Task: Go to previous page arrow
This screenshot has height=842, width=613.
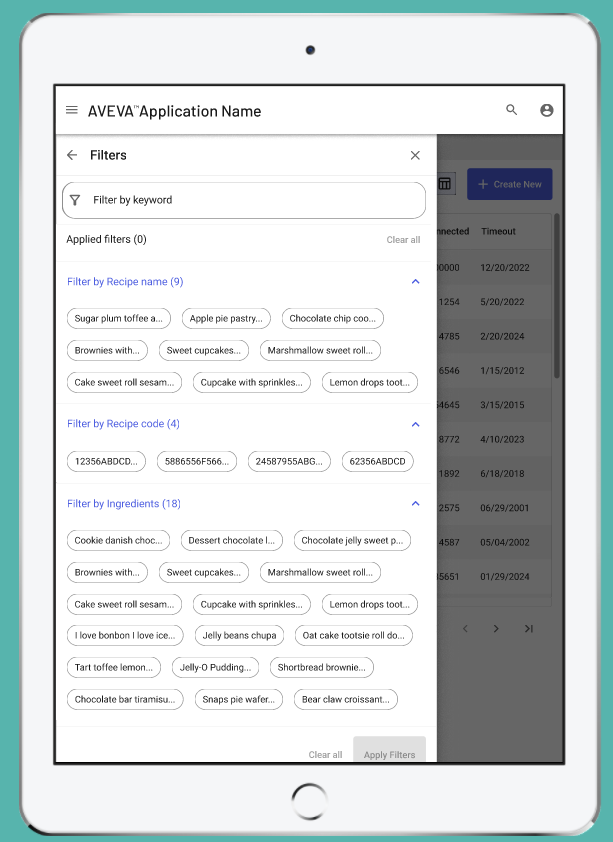Action: (x=465, y=628)
